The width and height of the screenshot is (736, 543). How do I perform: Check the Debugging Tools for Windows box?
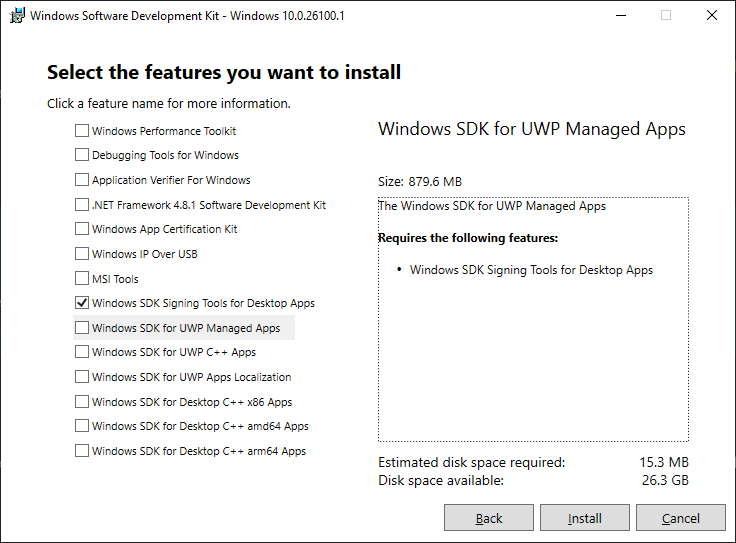pos(82,155)
